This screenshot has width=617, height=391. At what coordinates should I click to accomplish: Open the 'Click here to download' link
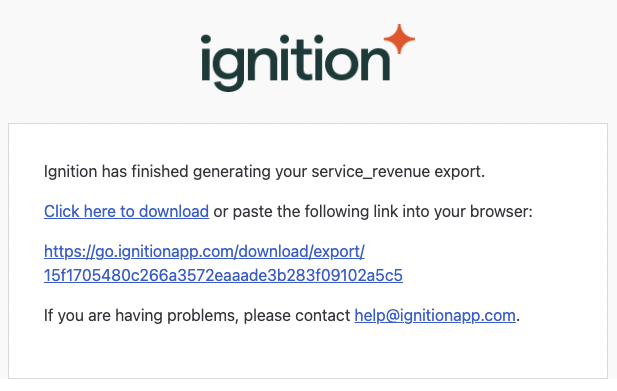pyautogui.click(x=126, y=212)
